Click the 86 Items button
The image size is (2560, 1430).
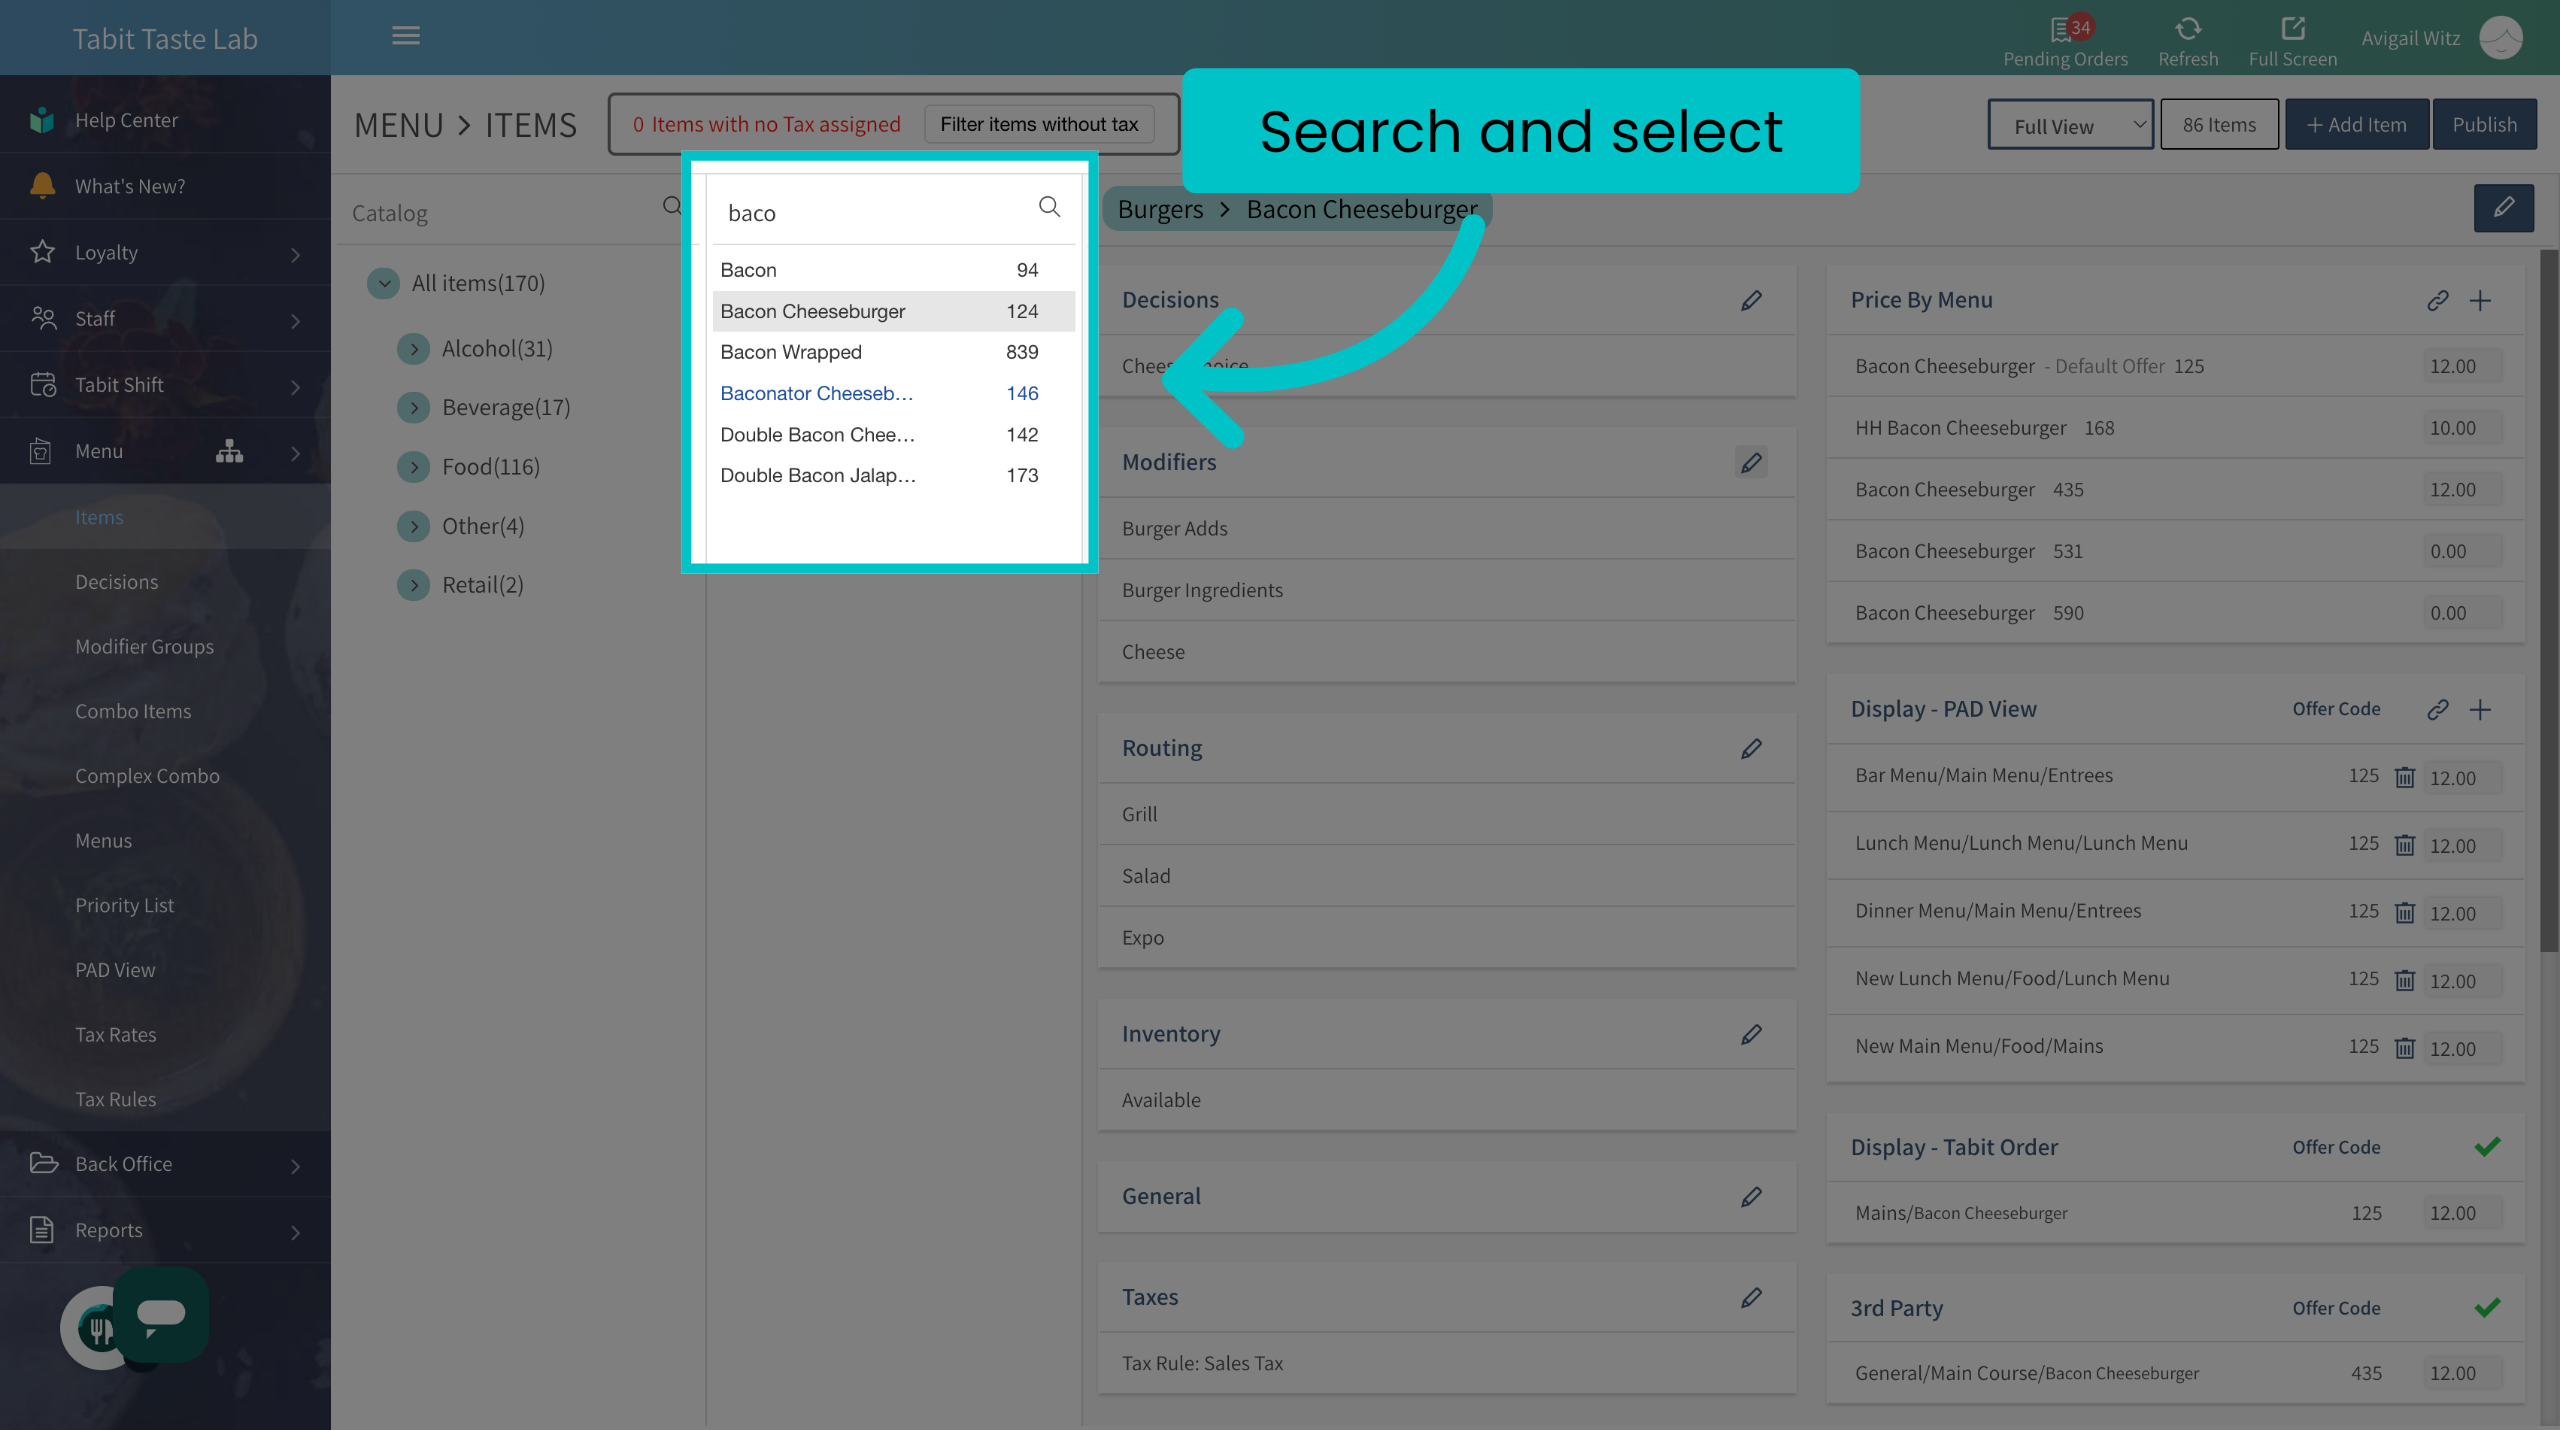[x=2219, y=125]
